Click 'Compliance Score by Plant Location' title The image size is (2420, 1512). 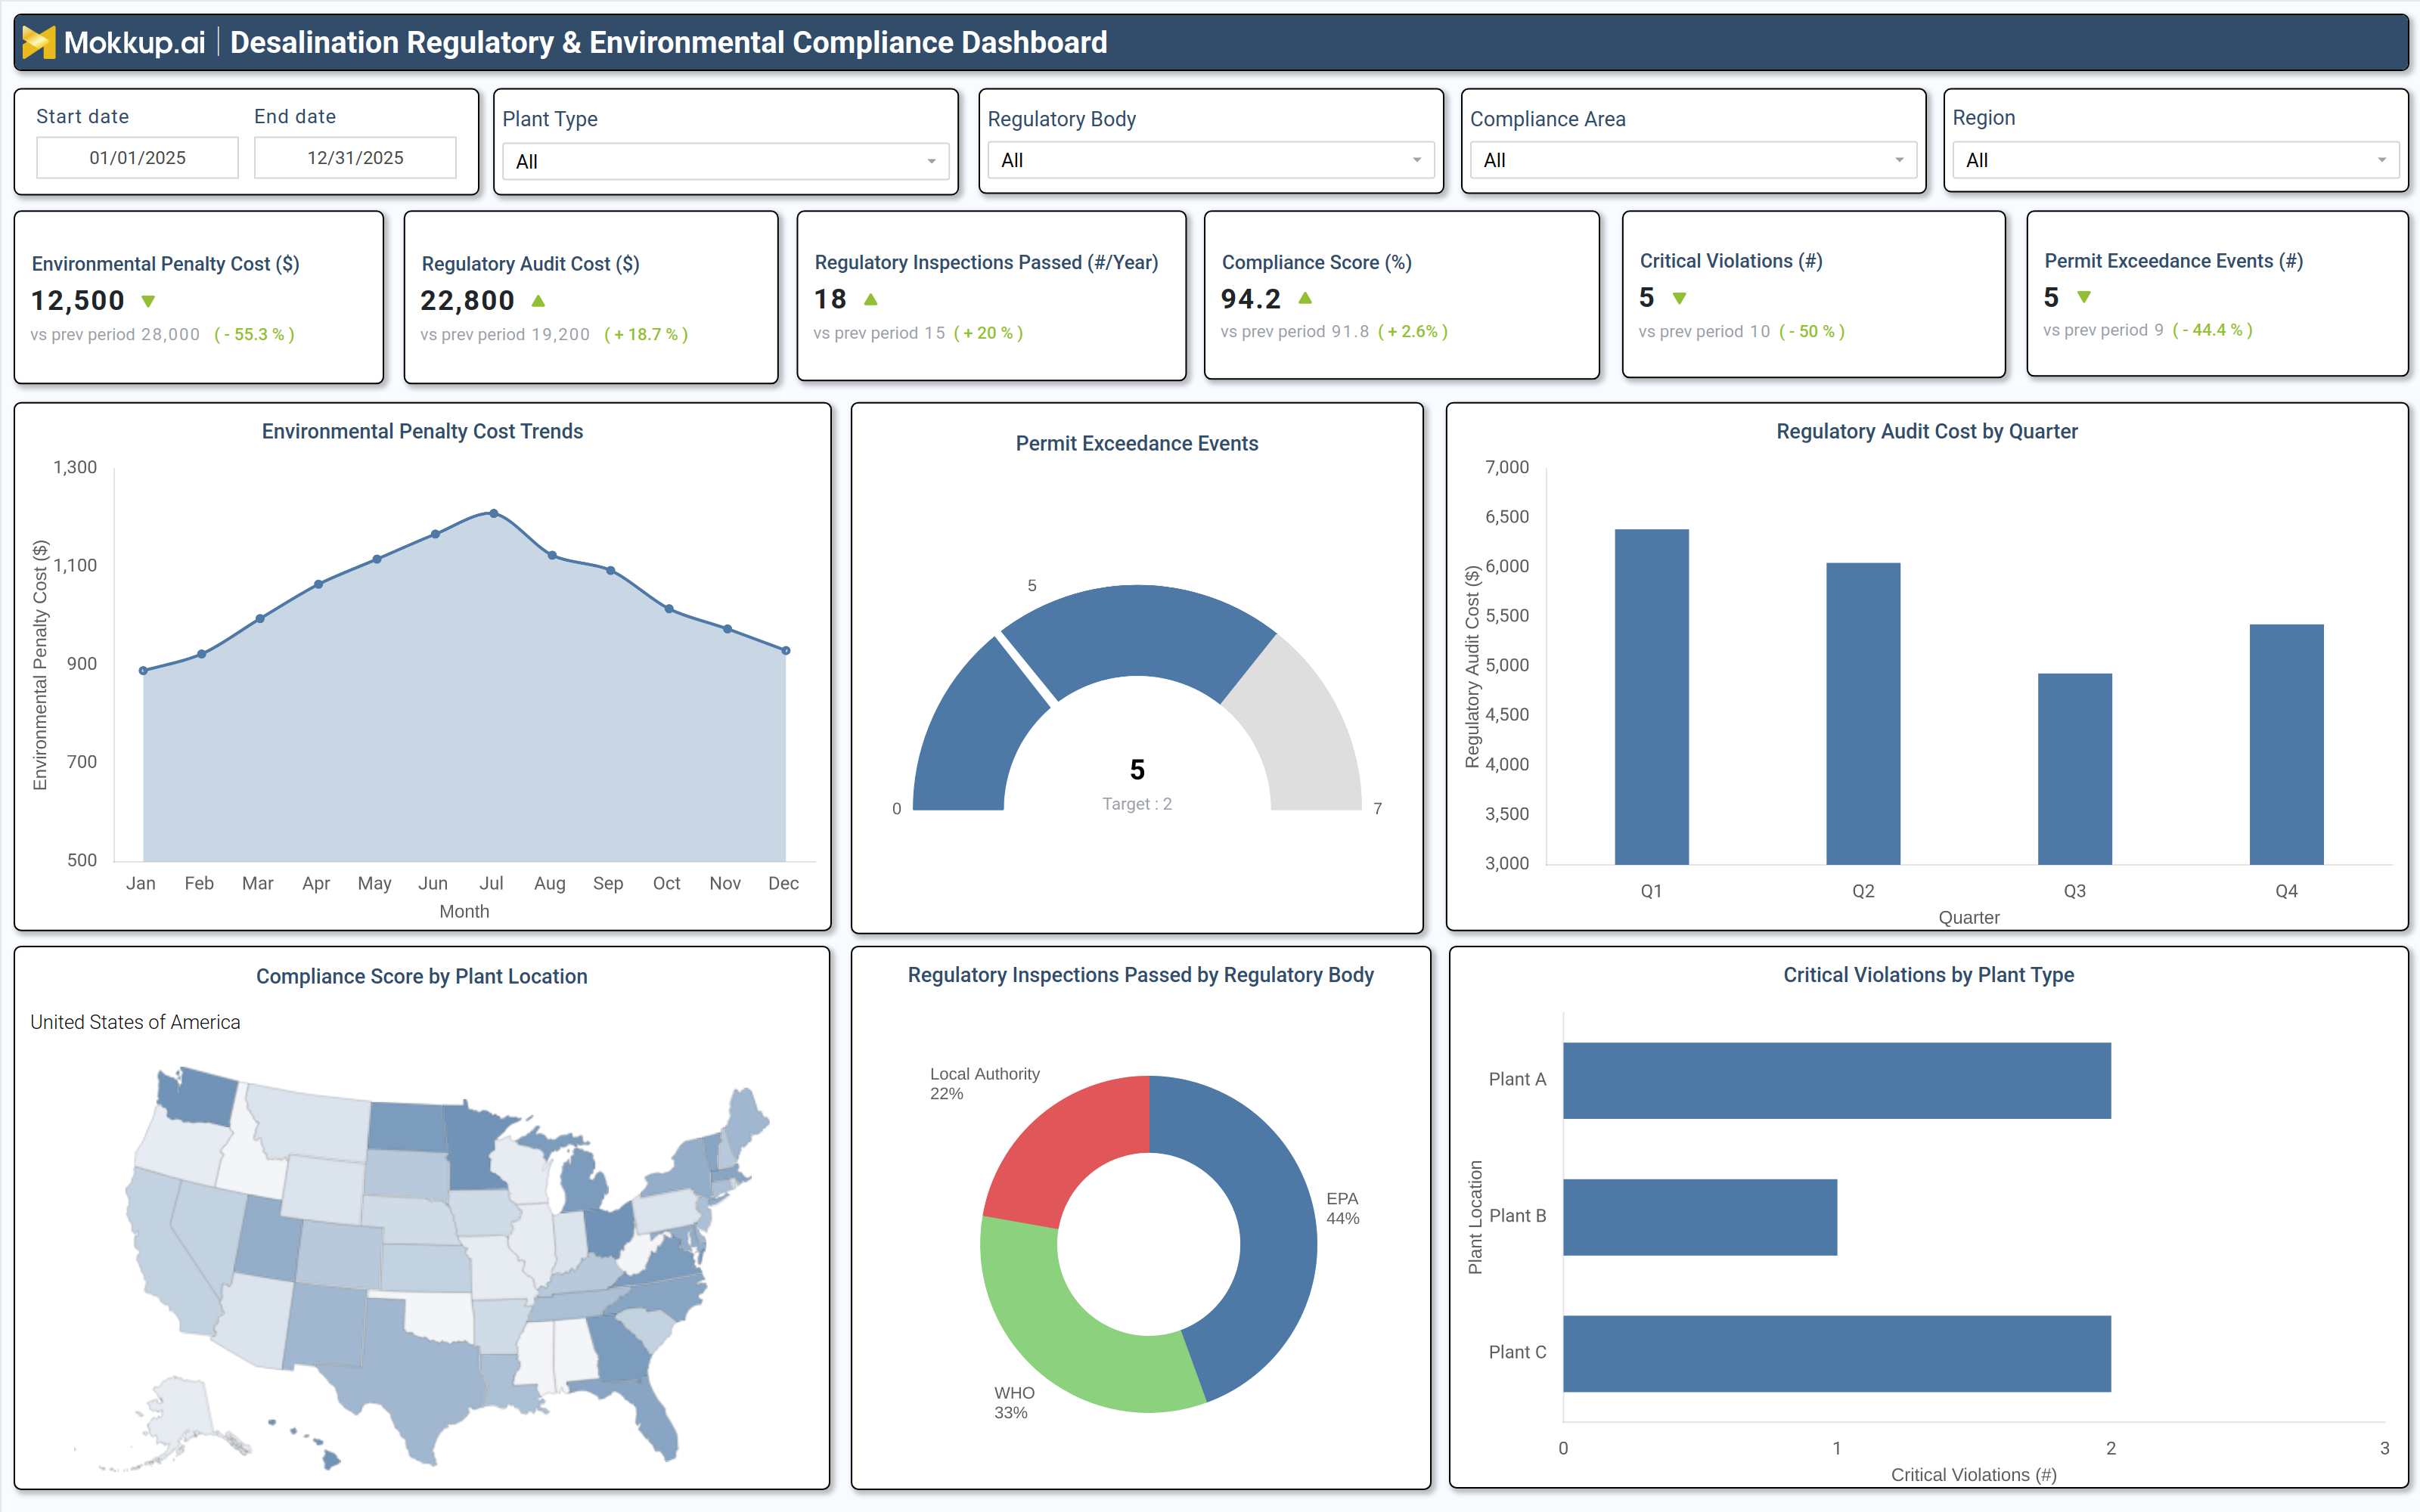422,977
